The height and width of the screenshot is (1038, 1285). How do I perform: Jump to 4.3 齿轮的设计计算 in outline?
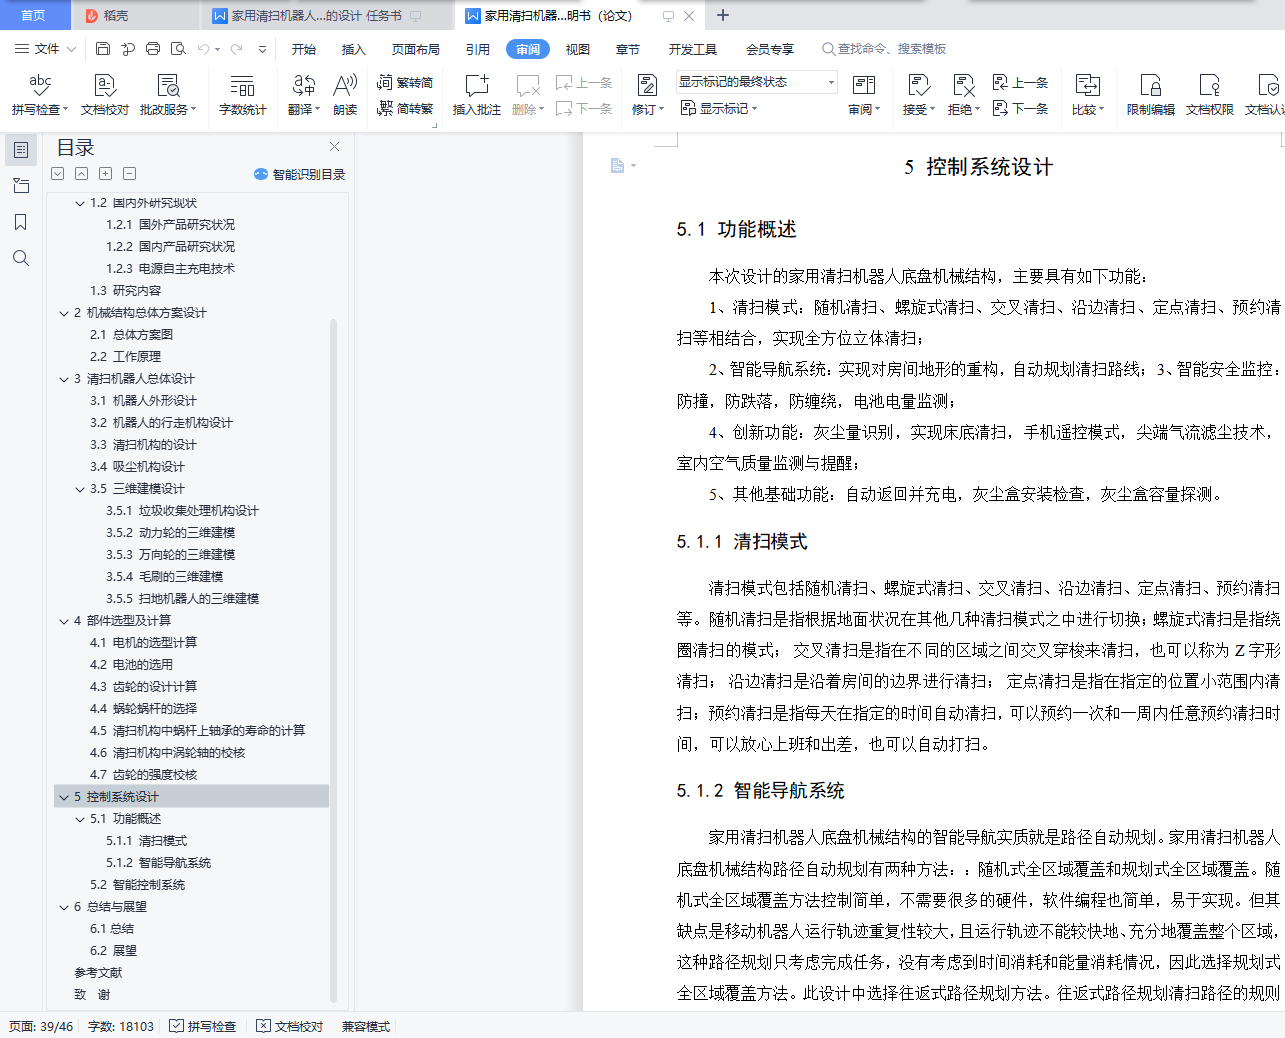144,687
